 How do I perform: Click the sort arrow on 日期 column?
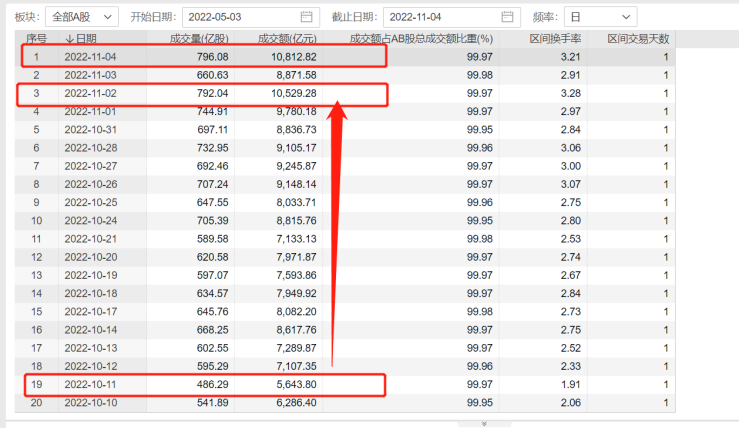pos(69,38)
